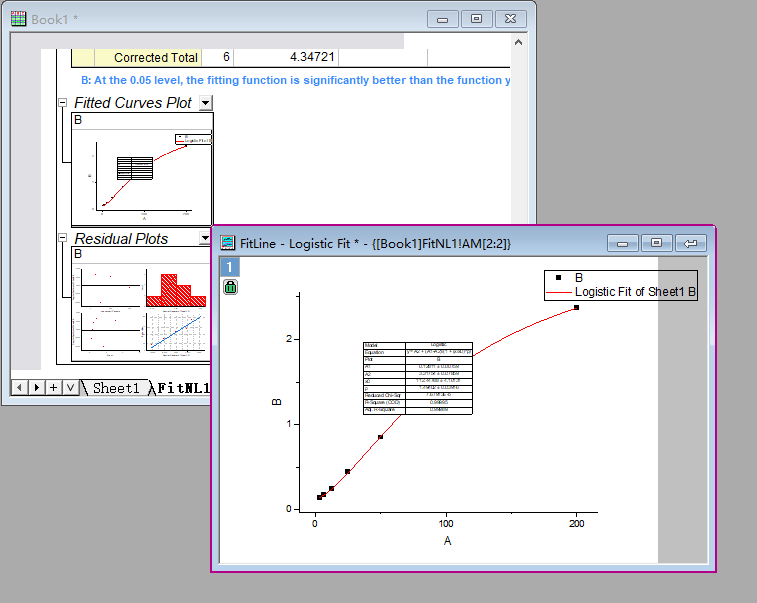Click y-axis tick label 2
Image resolution: width=757 pixels, height=603 pixels.
pos(289,339)
